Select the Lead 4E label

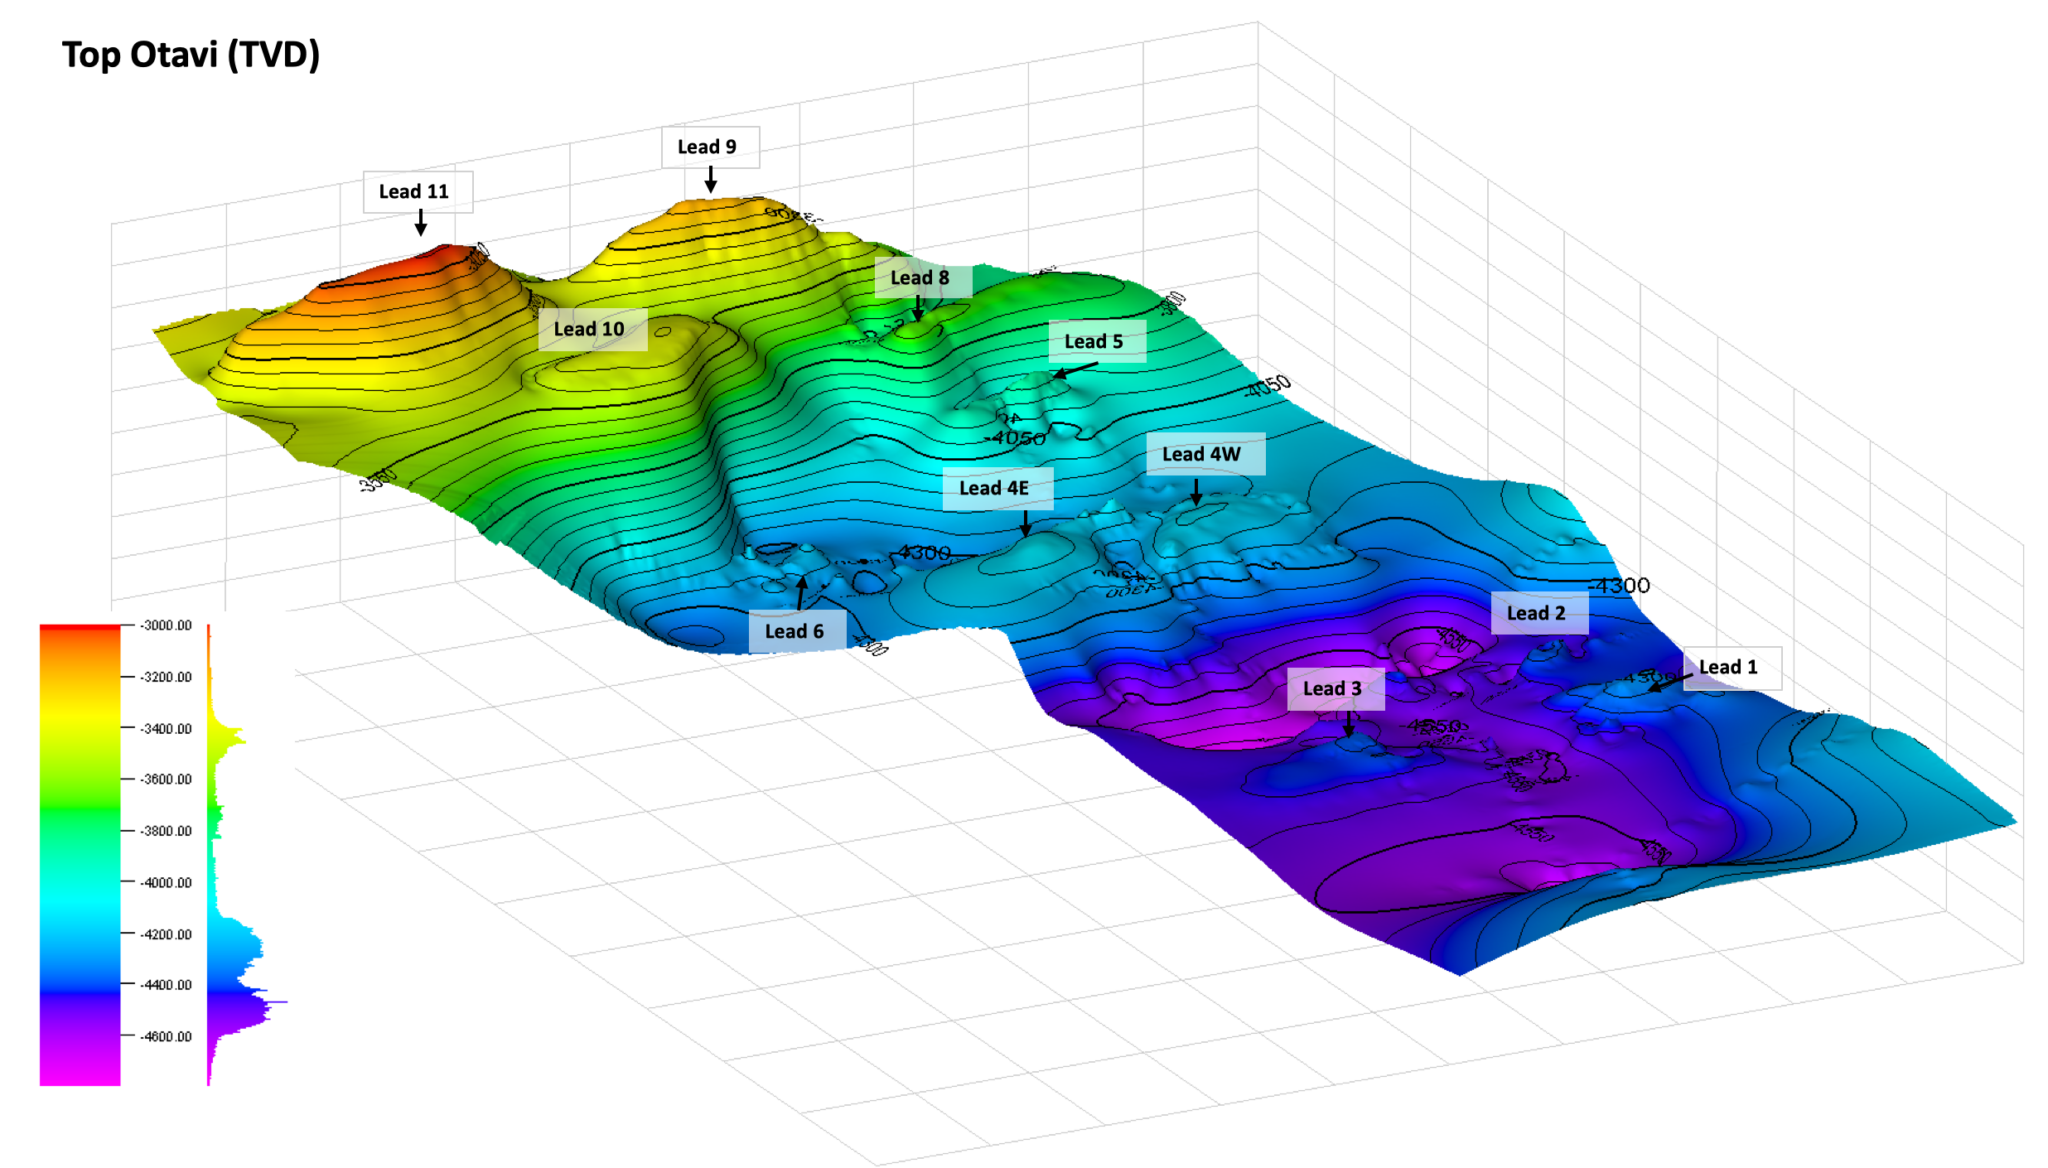(x=998, y=489)
